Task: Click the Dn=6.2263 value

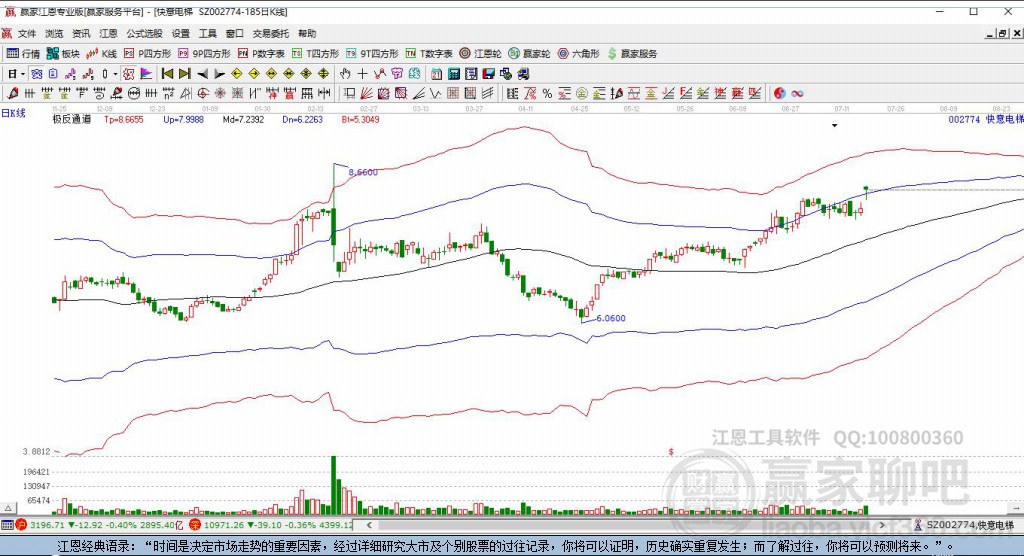Action: (303, 120)
